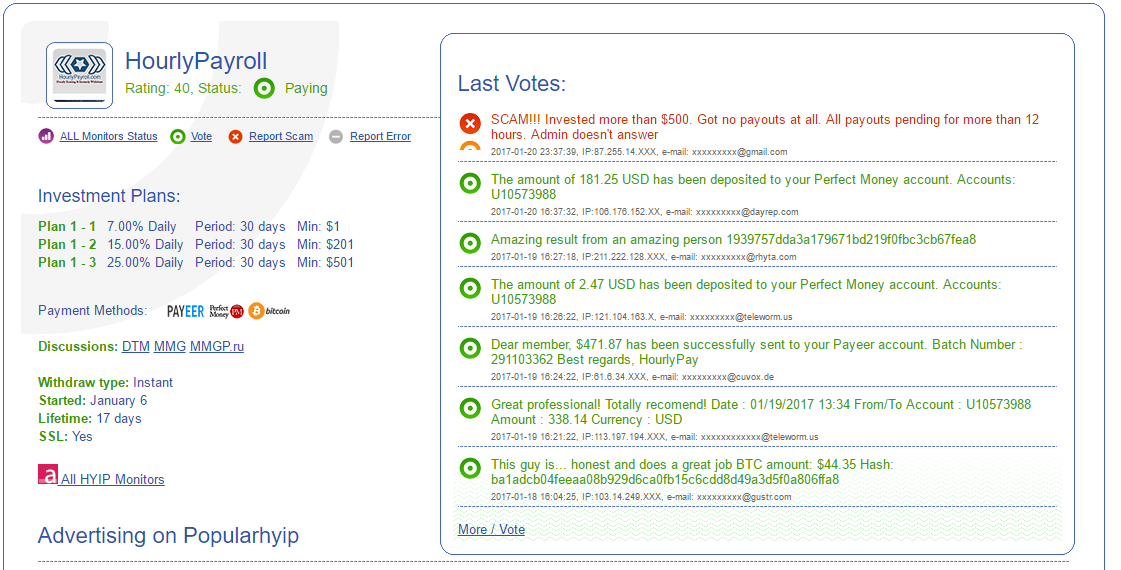Click the green Vote circle icon
1121x570 pixels.
[x=177, y=137]
